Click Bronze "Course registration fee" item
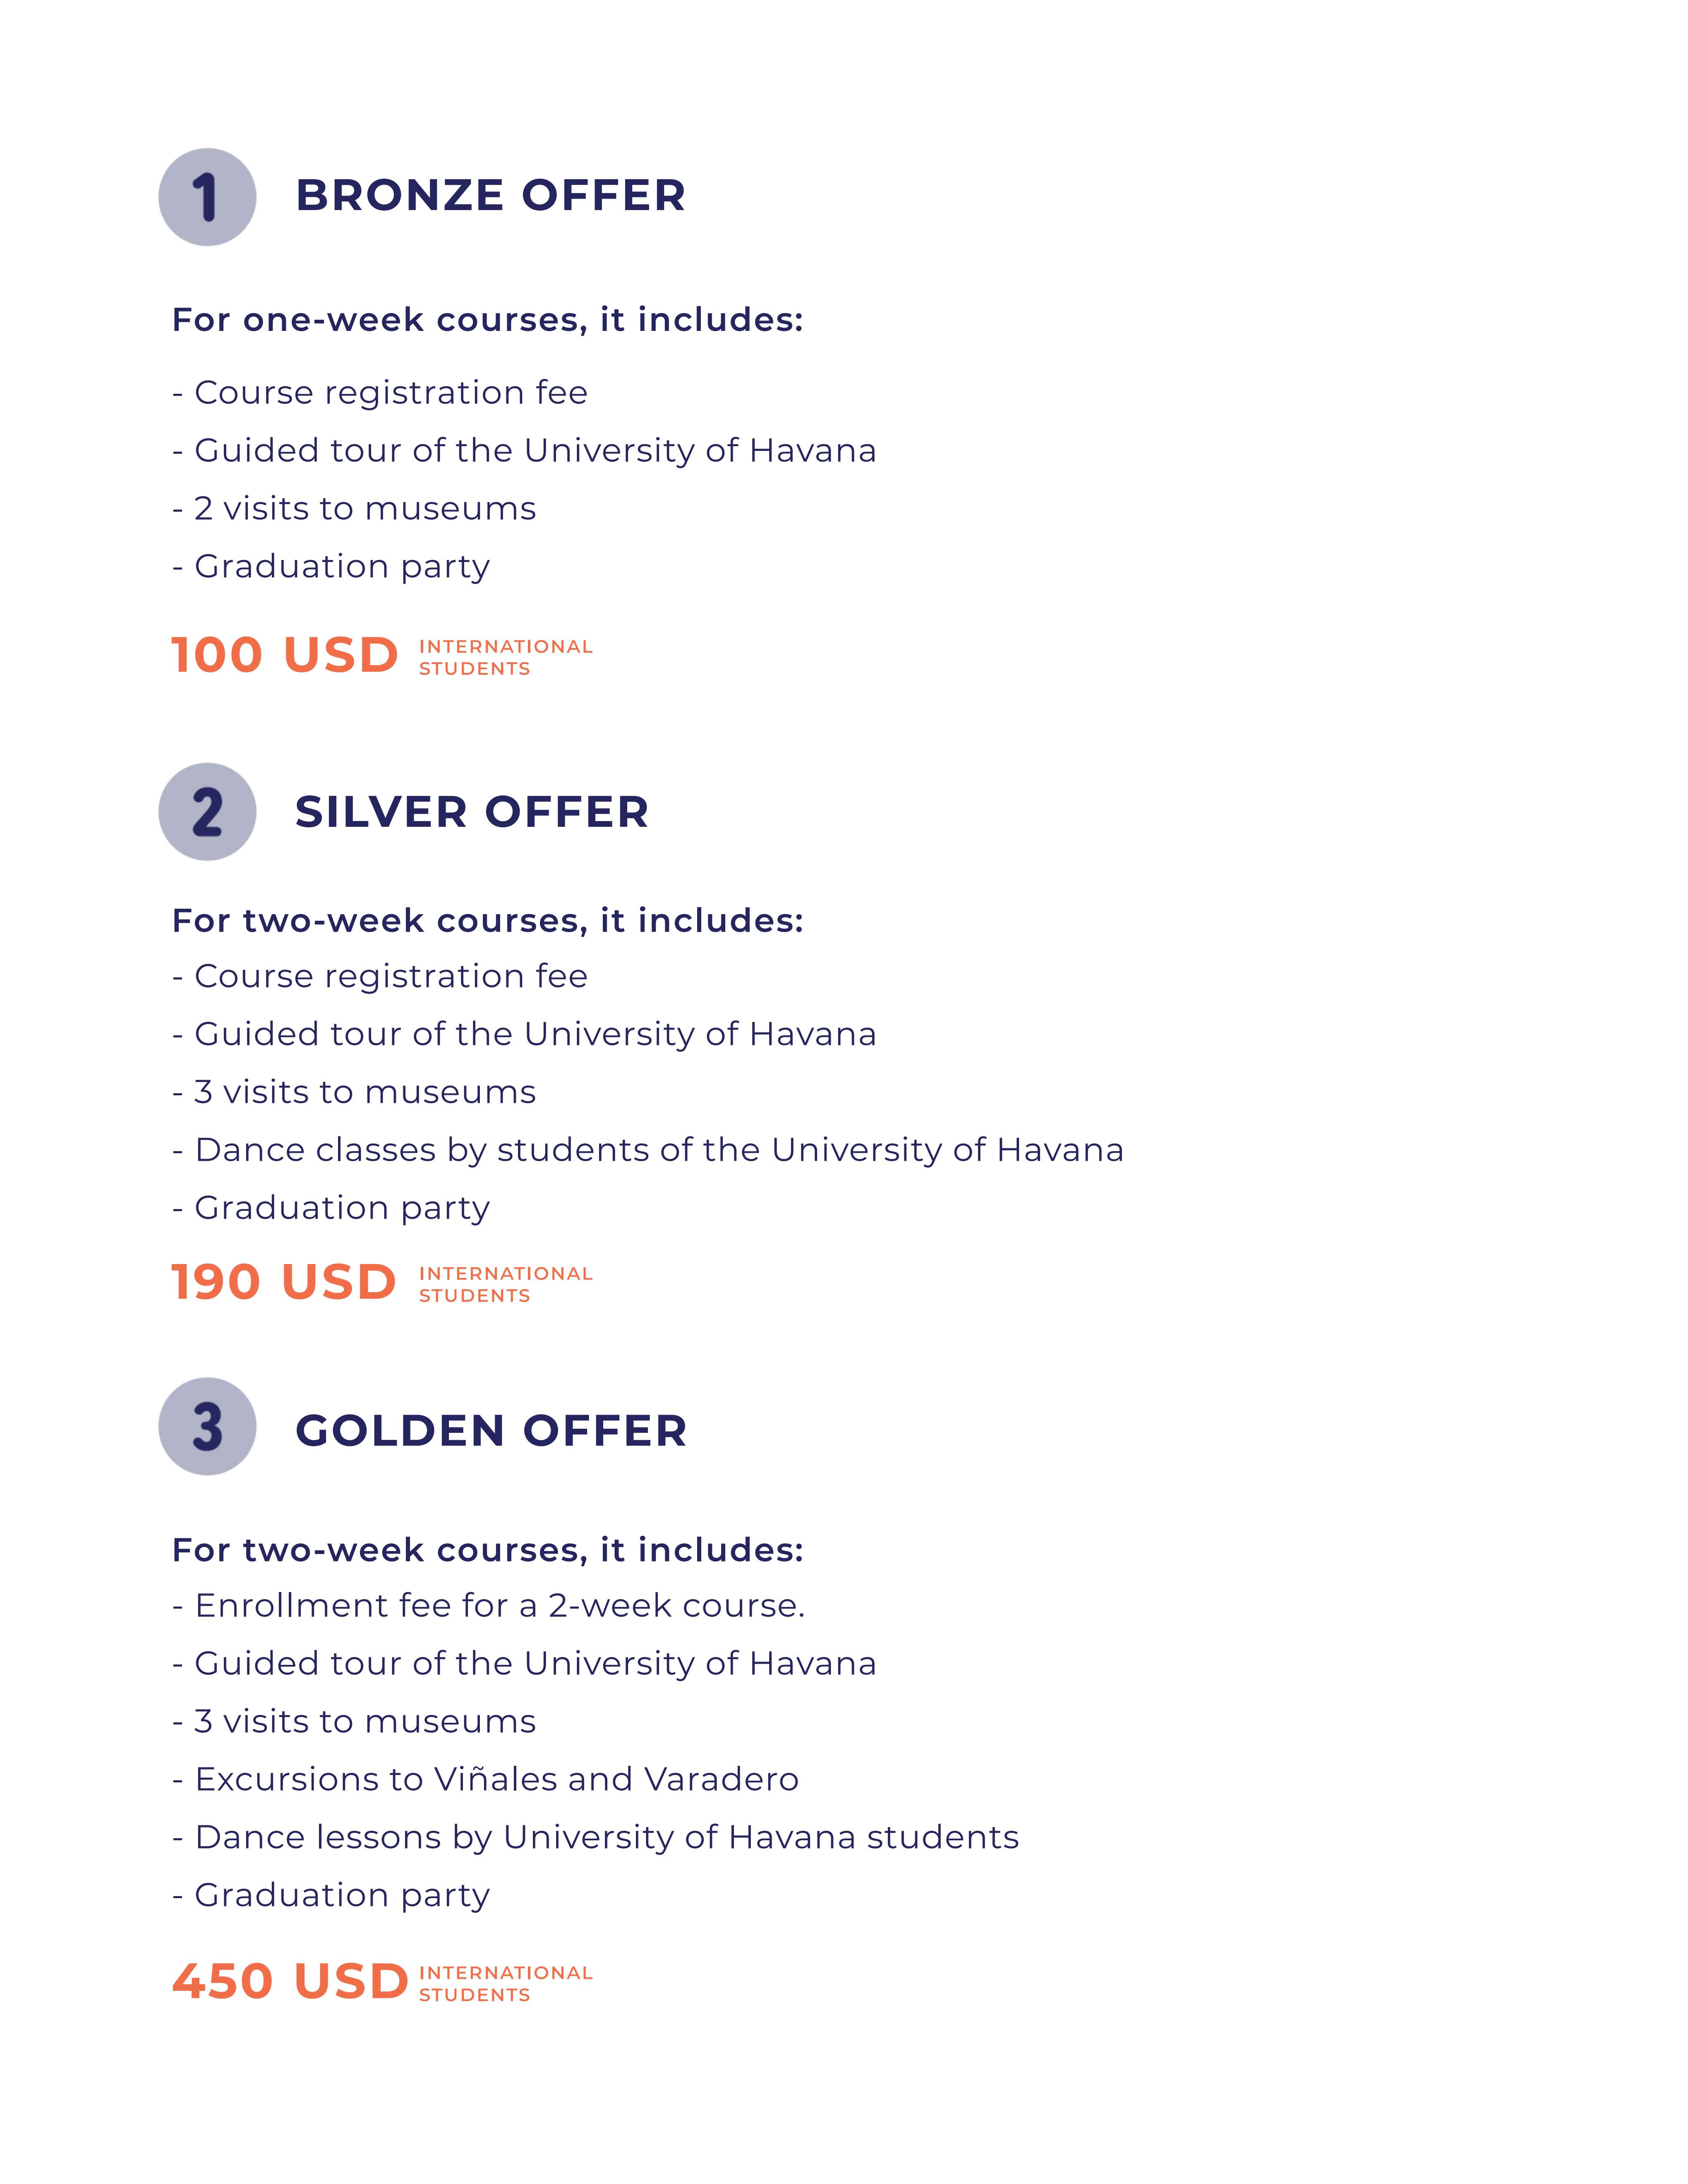Screen dimensions: 1688x2184 pos(380,393)
